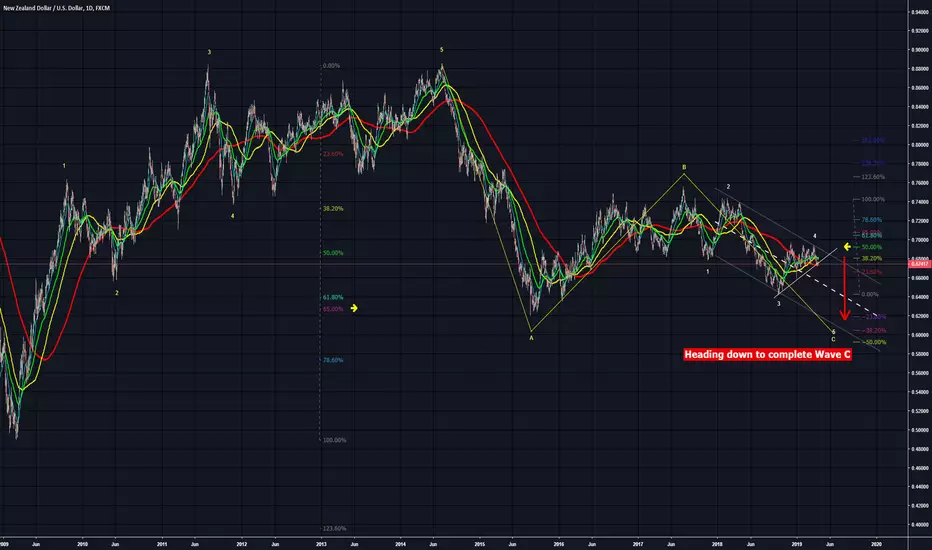The width and height of the screenshot is (932, 550).
Task: Click the 2012 label on the time axis
Action: (241, 544)
